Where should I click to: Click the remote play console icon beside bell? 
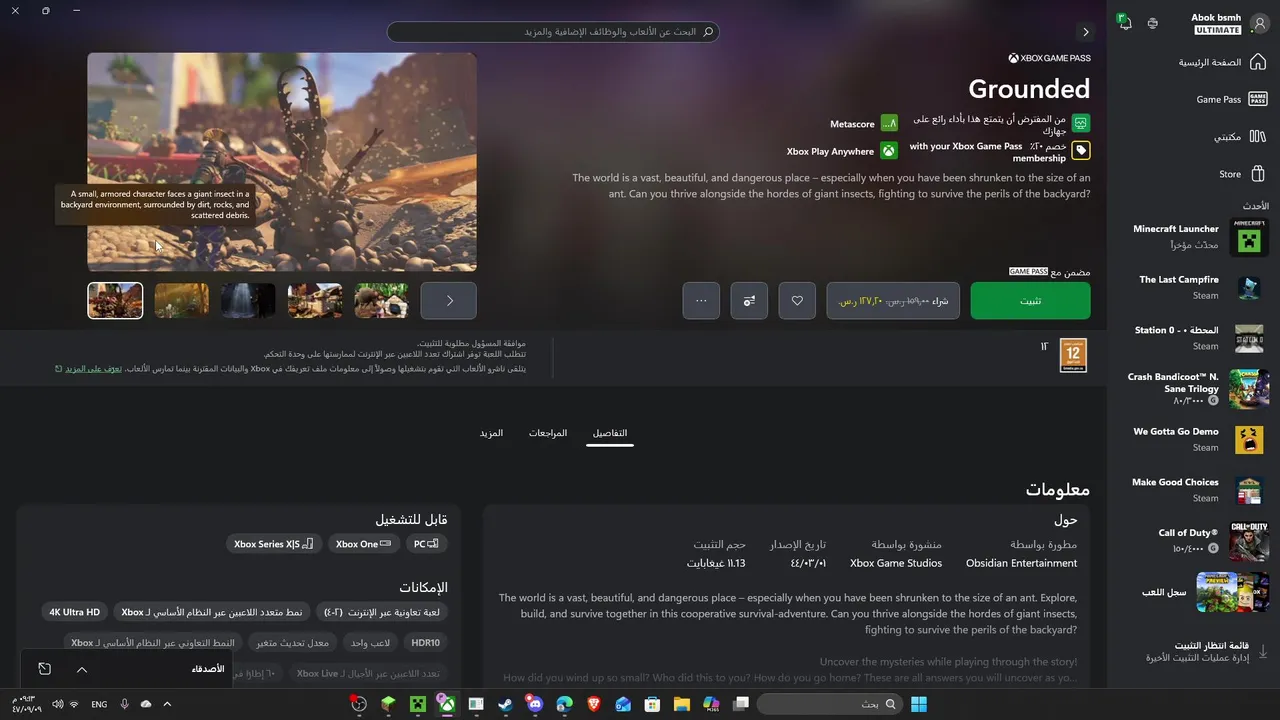point(1153,23)
